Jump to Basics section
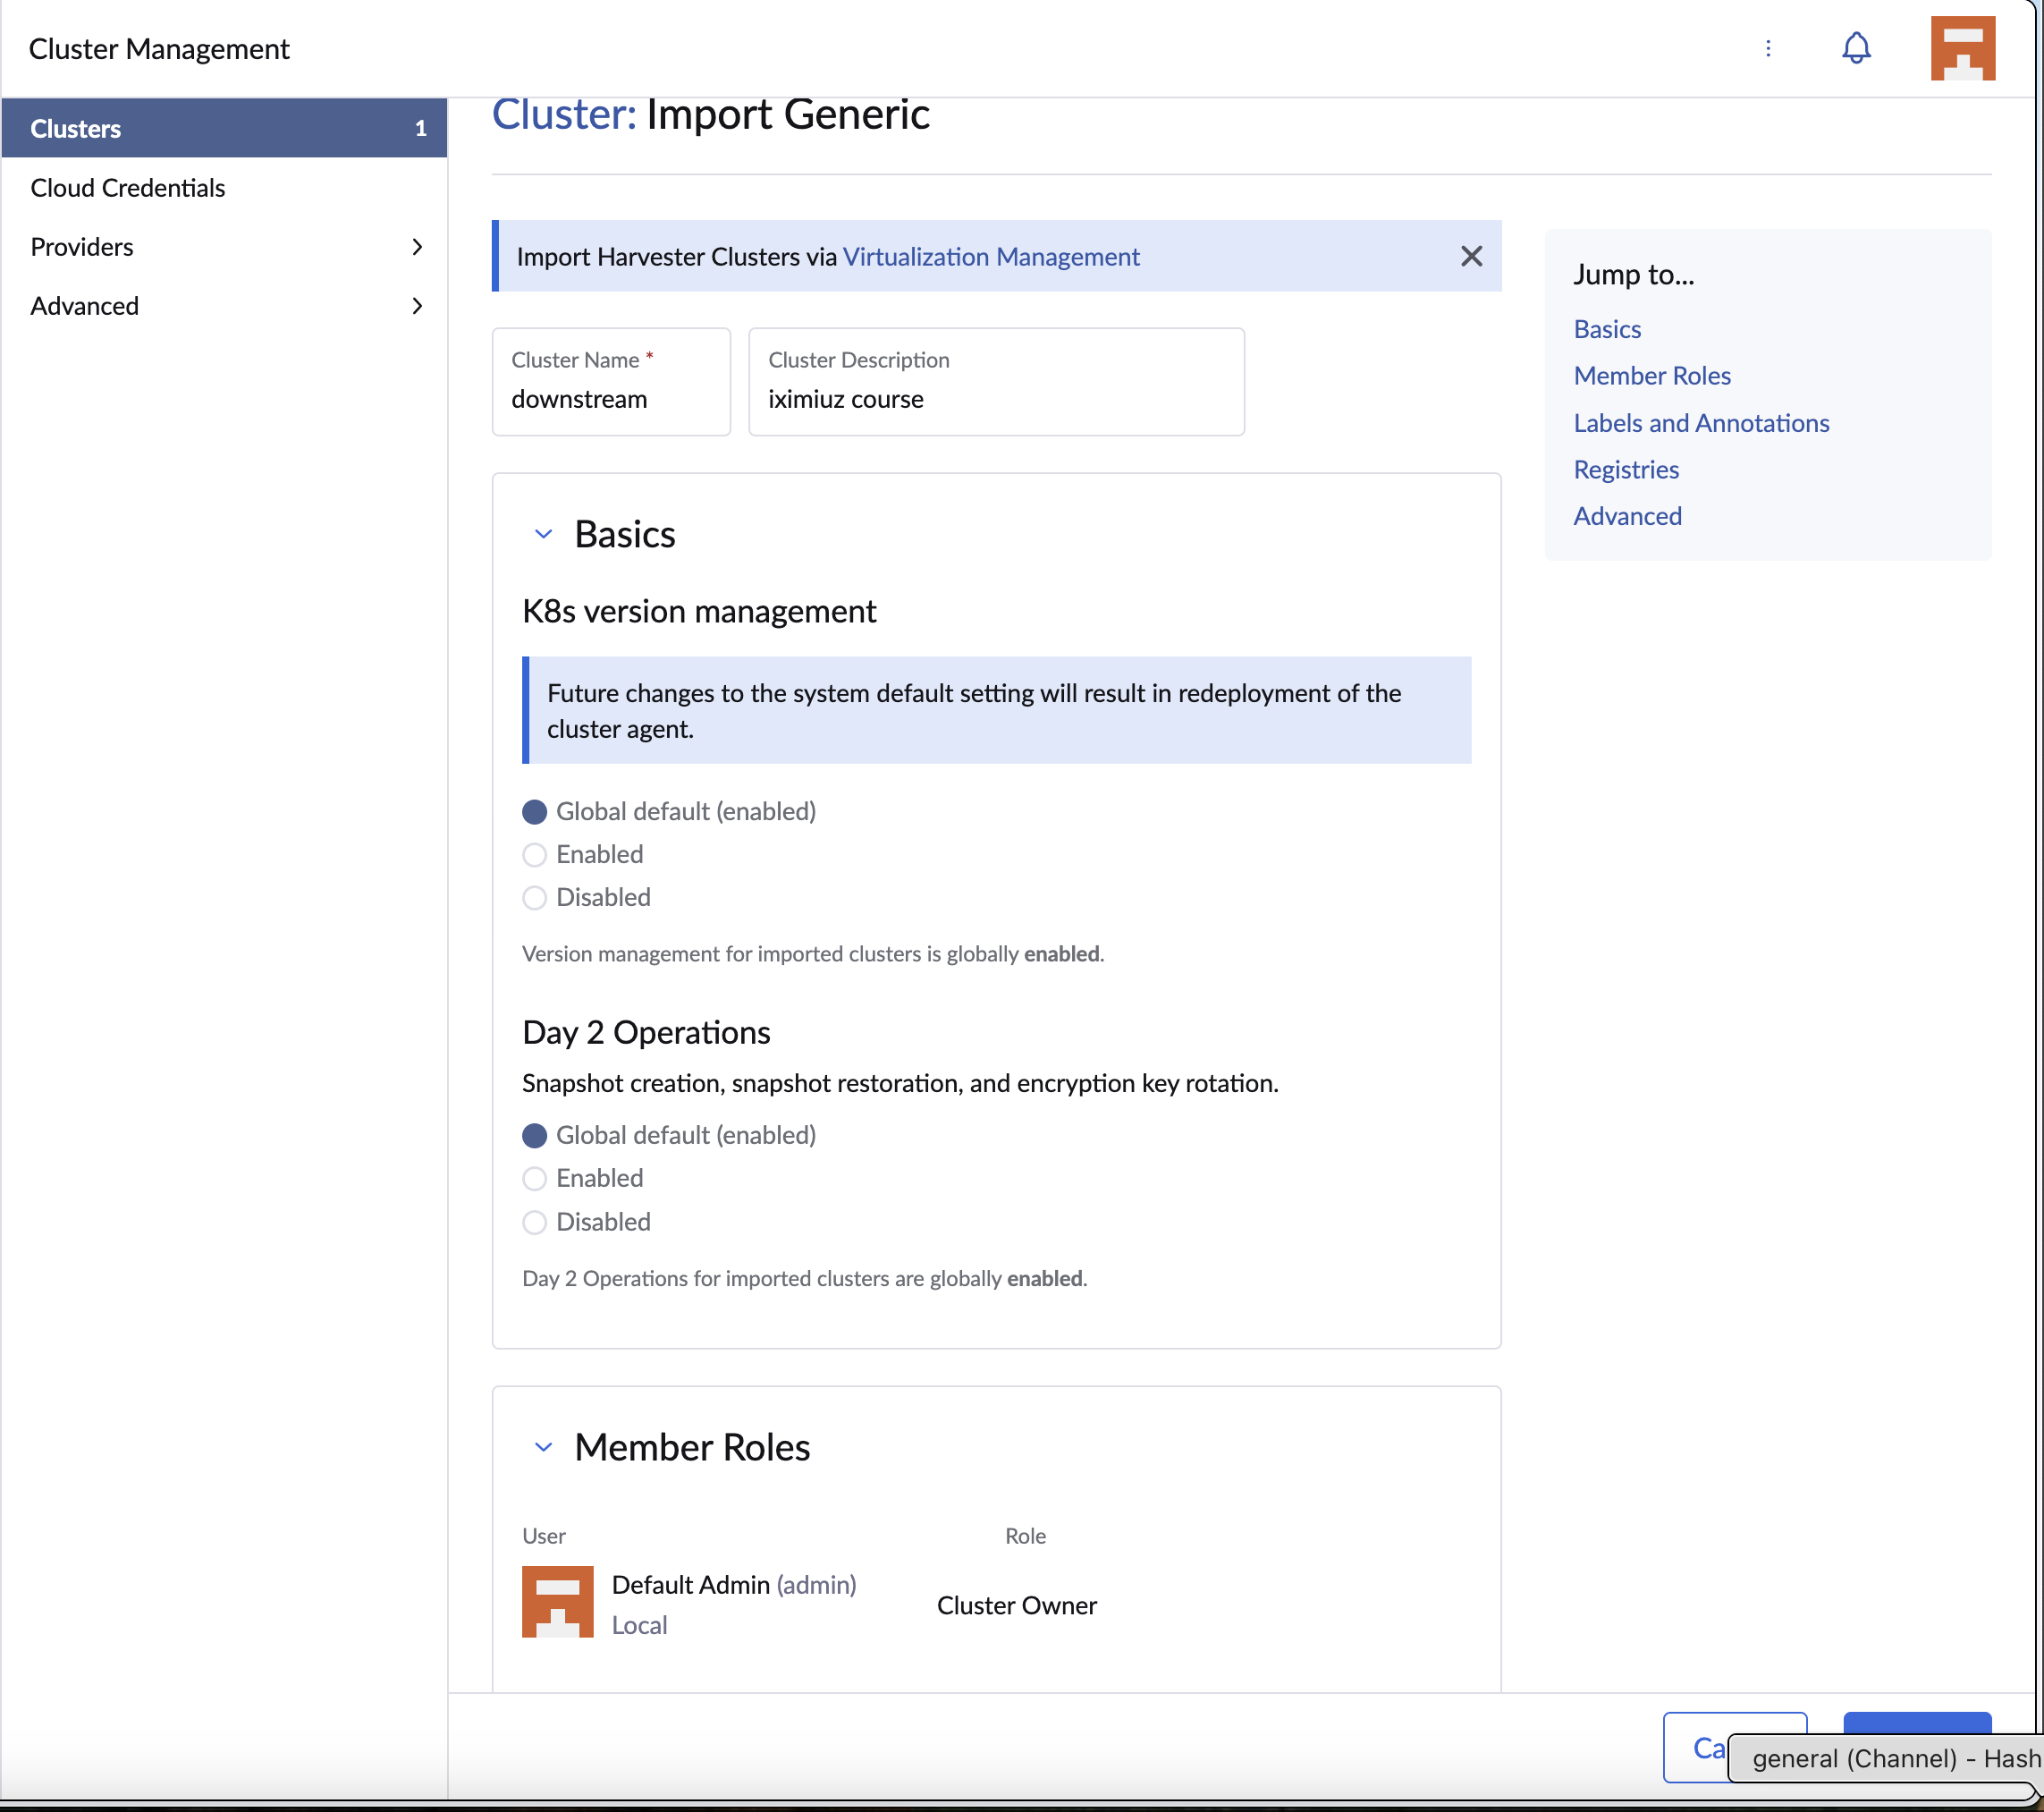 (1607, 329)
